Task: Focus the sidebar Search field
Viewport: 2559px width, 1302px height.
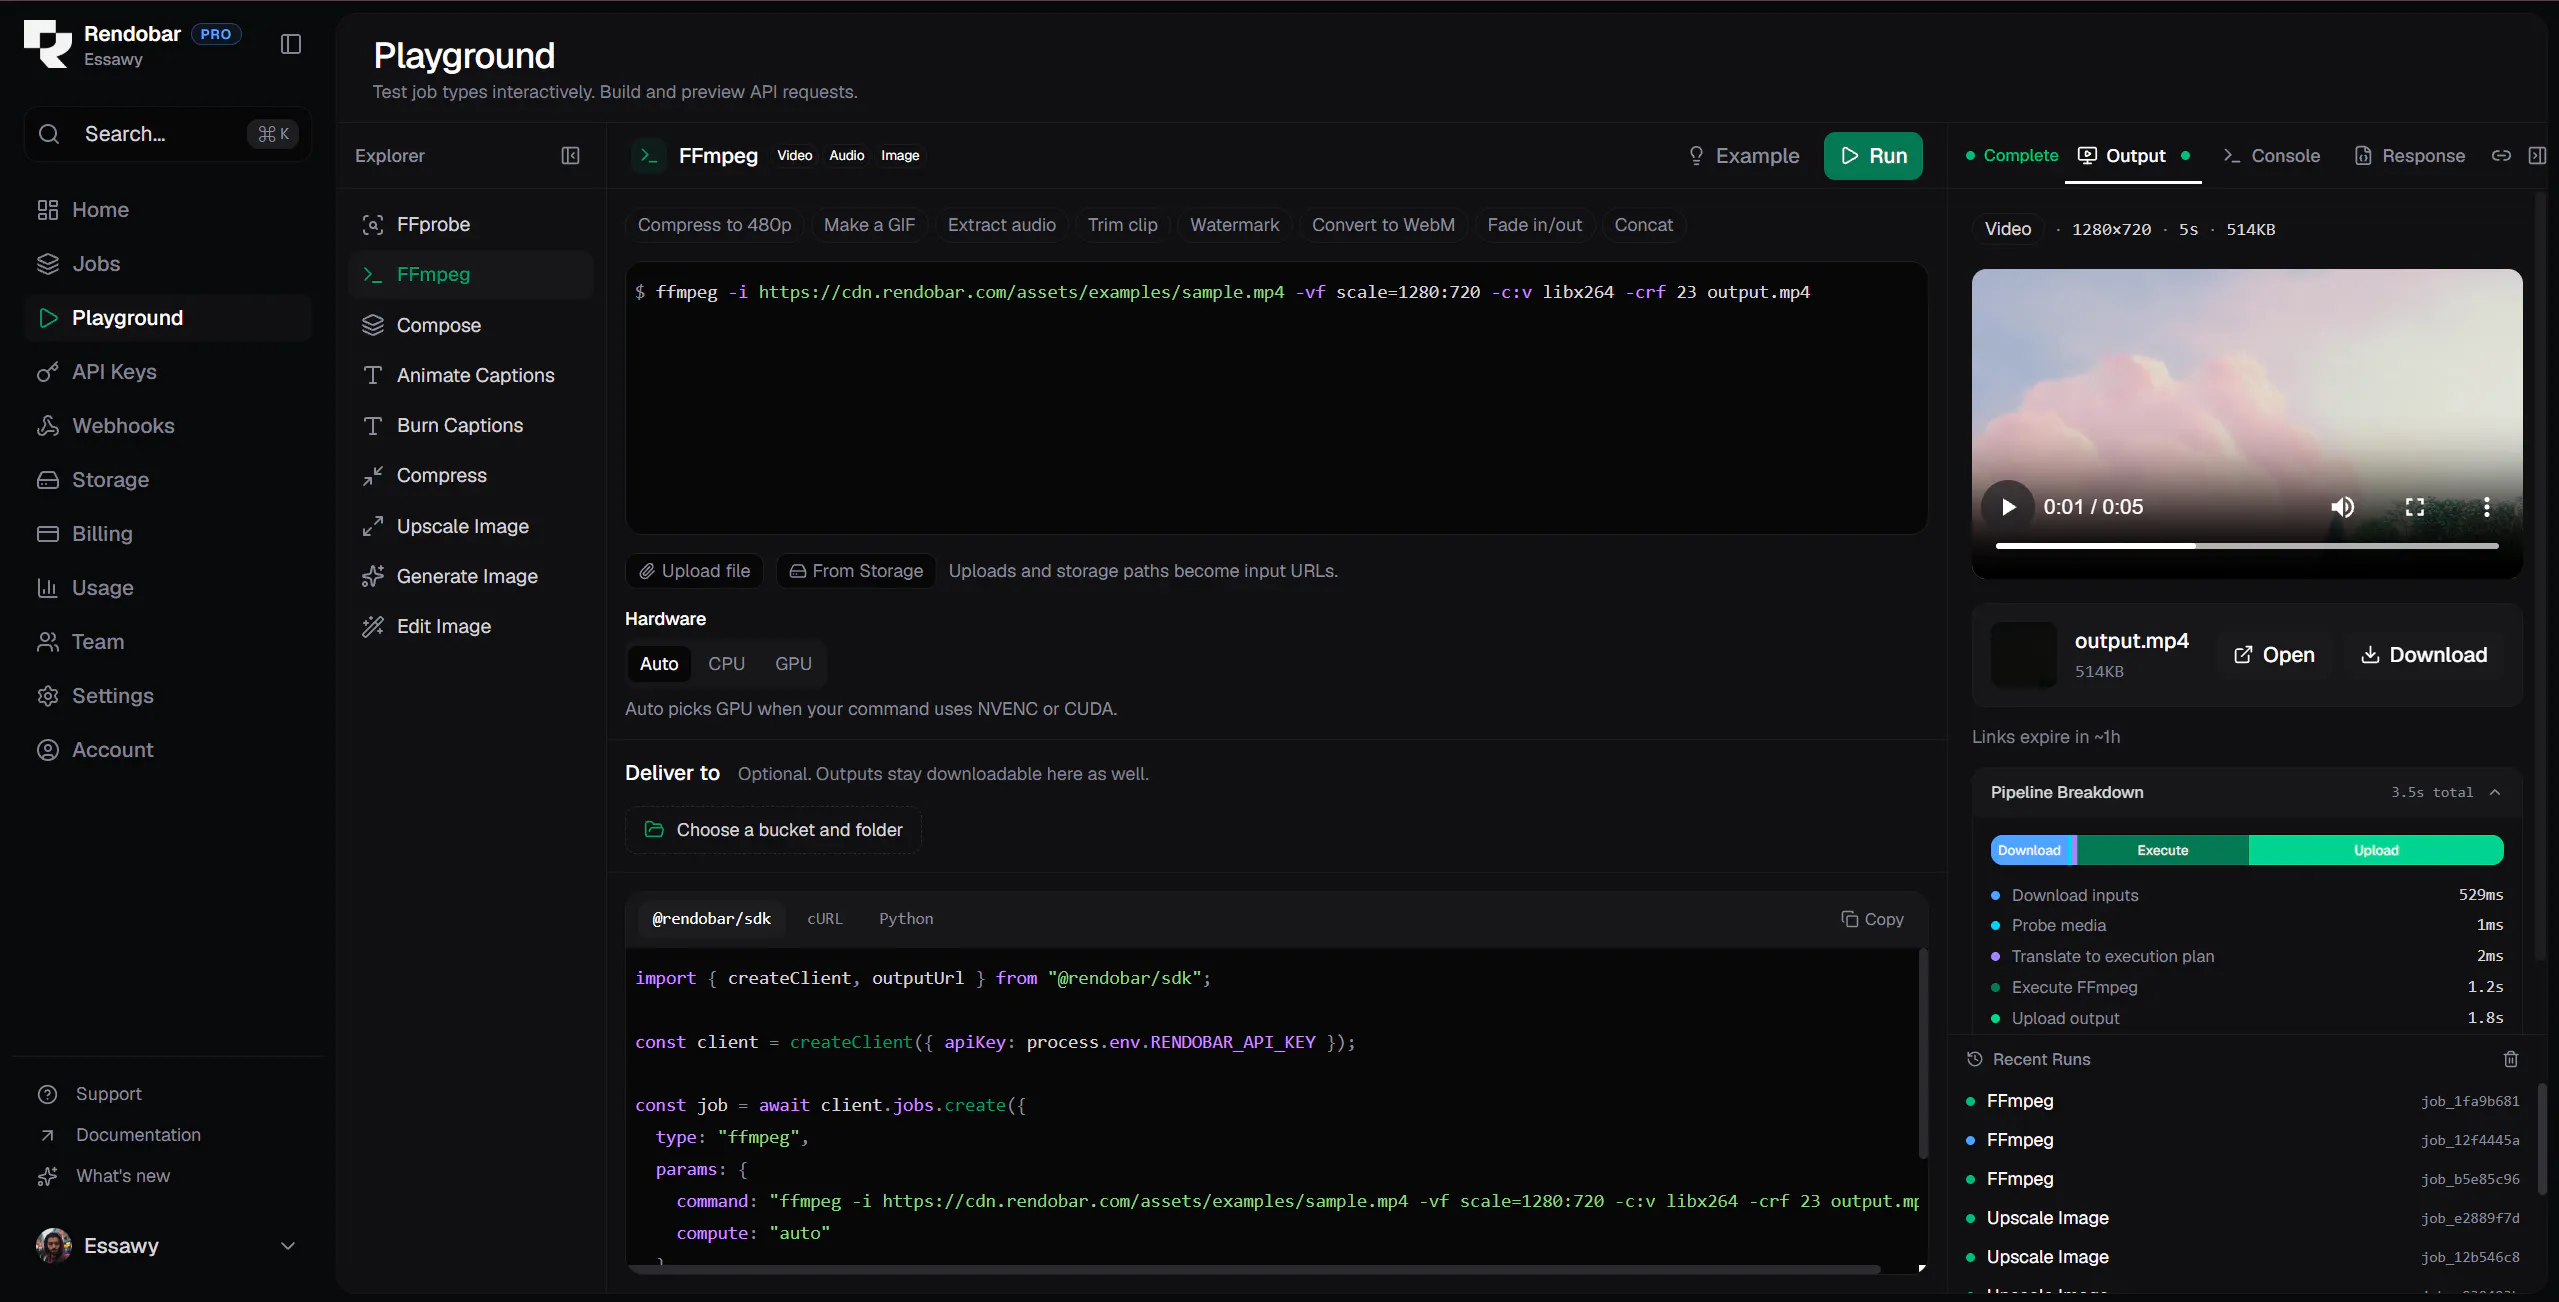Action: (x=168, y=134)
